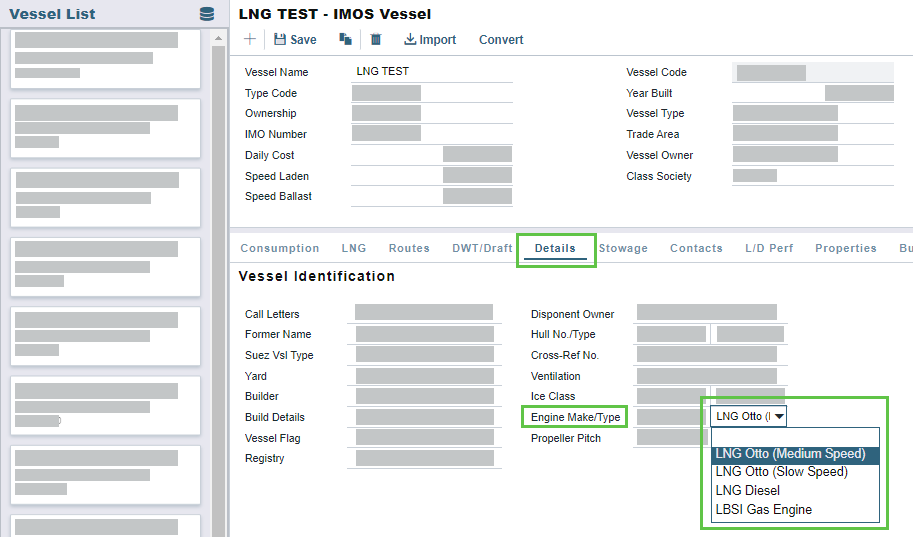Image resolution: width=913 pixels, height=537 pixels.
Task: Delete vessel using the trash icon
Action: pos(376,40)
